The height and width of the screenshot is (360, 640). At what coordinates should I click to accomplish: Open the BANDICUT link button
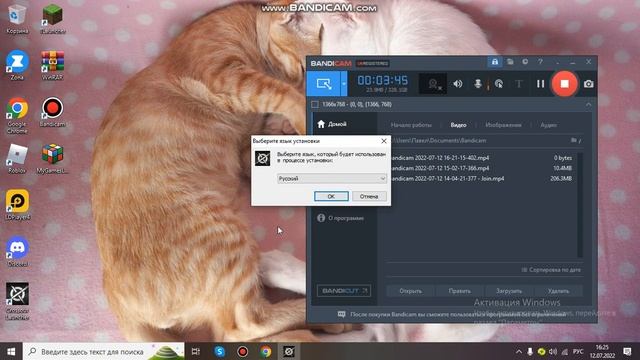pos(344,291)
